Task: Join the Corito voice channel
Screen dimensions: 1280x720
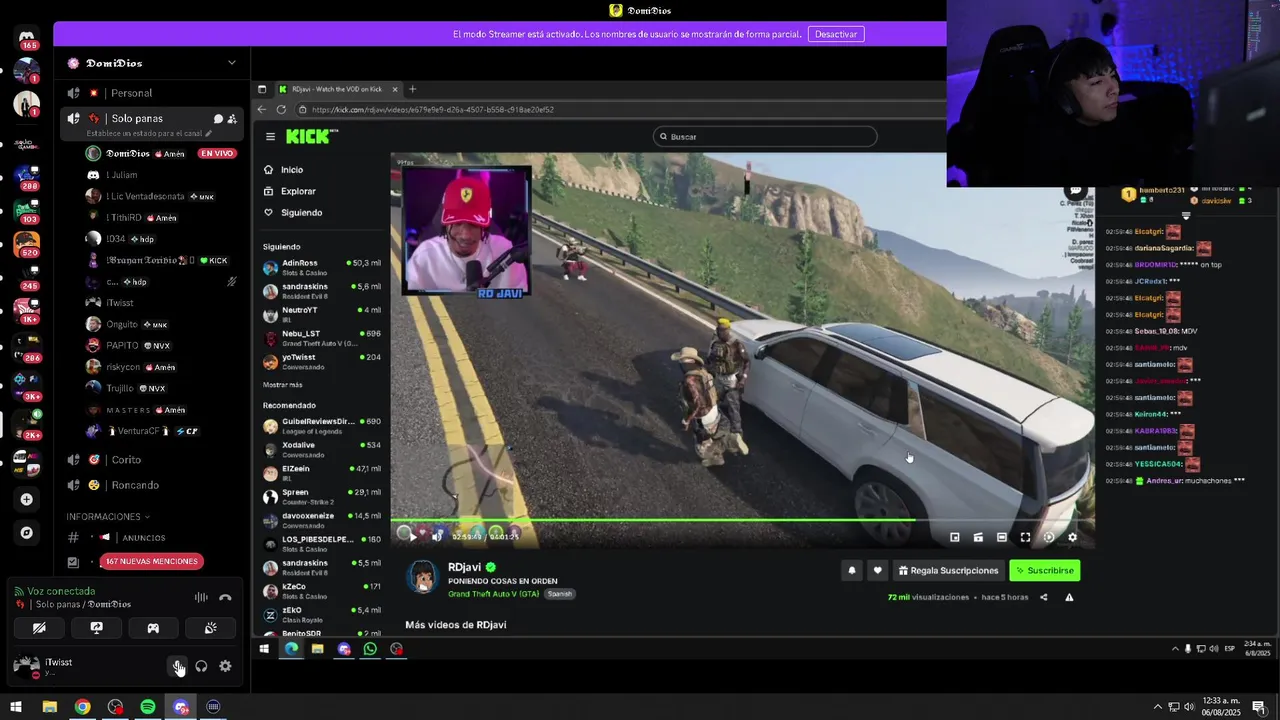Action: pyautogui.click(x=152, y=460)
